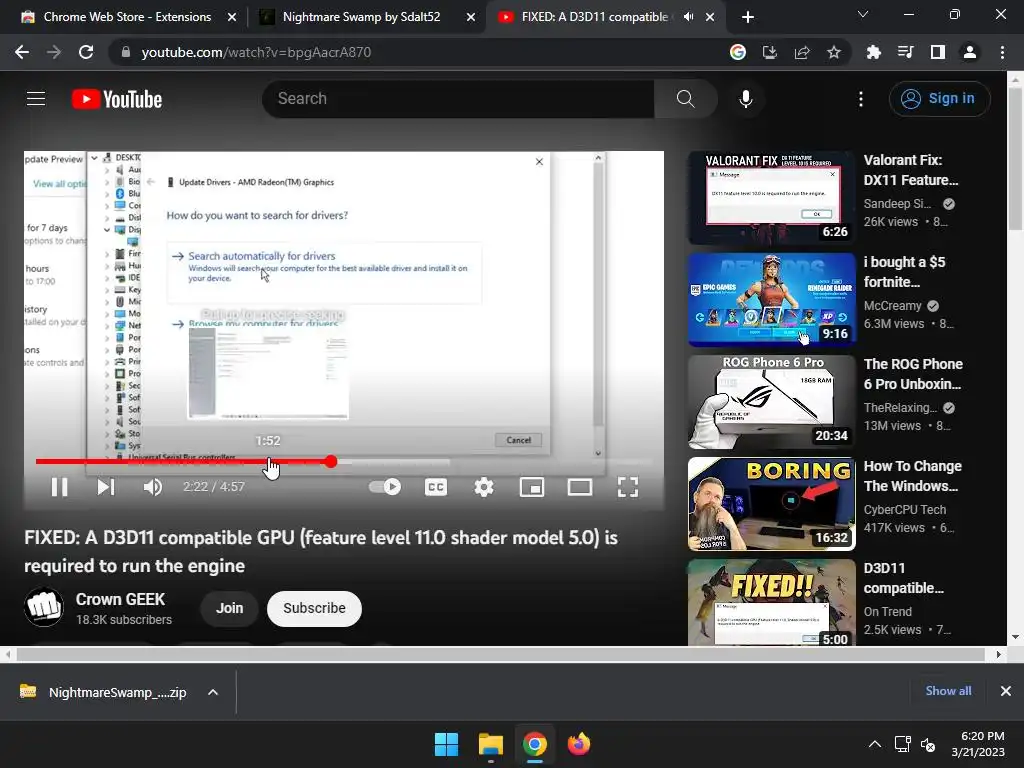Show all downloads
Screen dimensions: 1024x768
coord(948,691)
